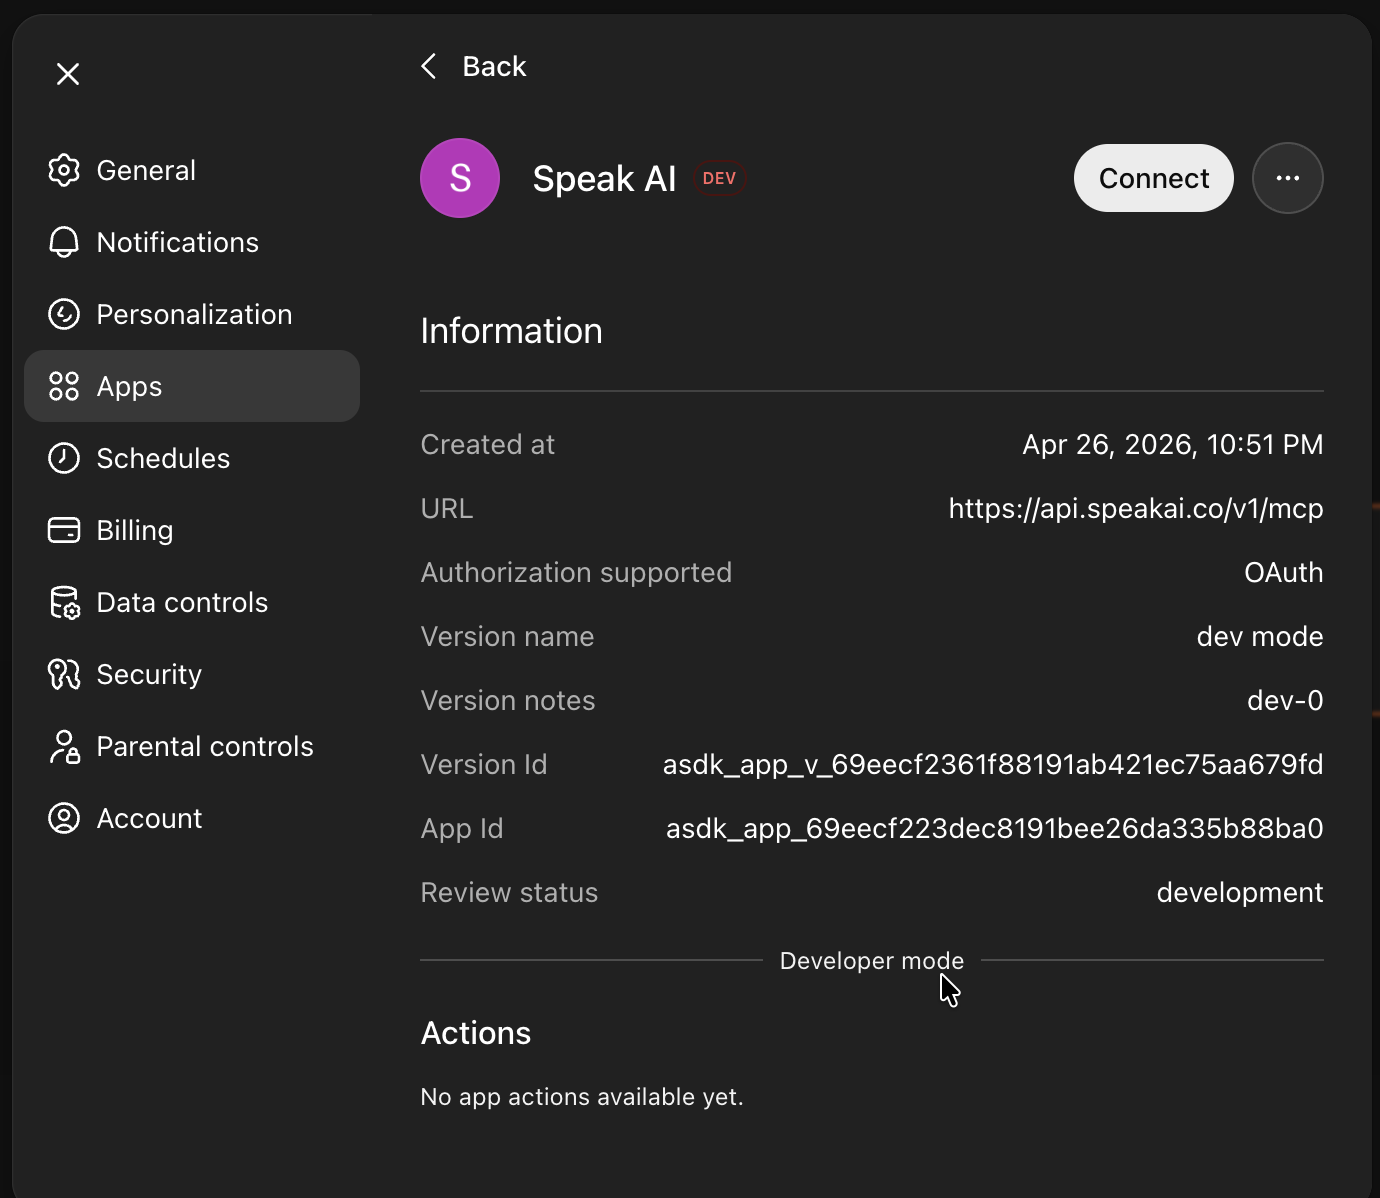1380x1198 pixels.
Task: Click the back chevron arrow
Action: tap(429, 66)
